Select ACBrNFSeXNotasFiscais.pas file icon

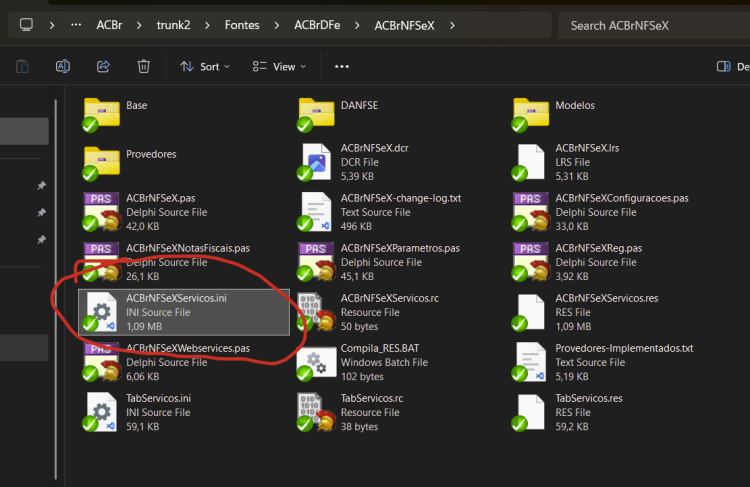[101, 261]
